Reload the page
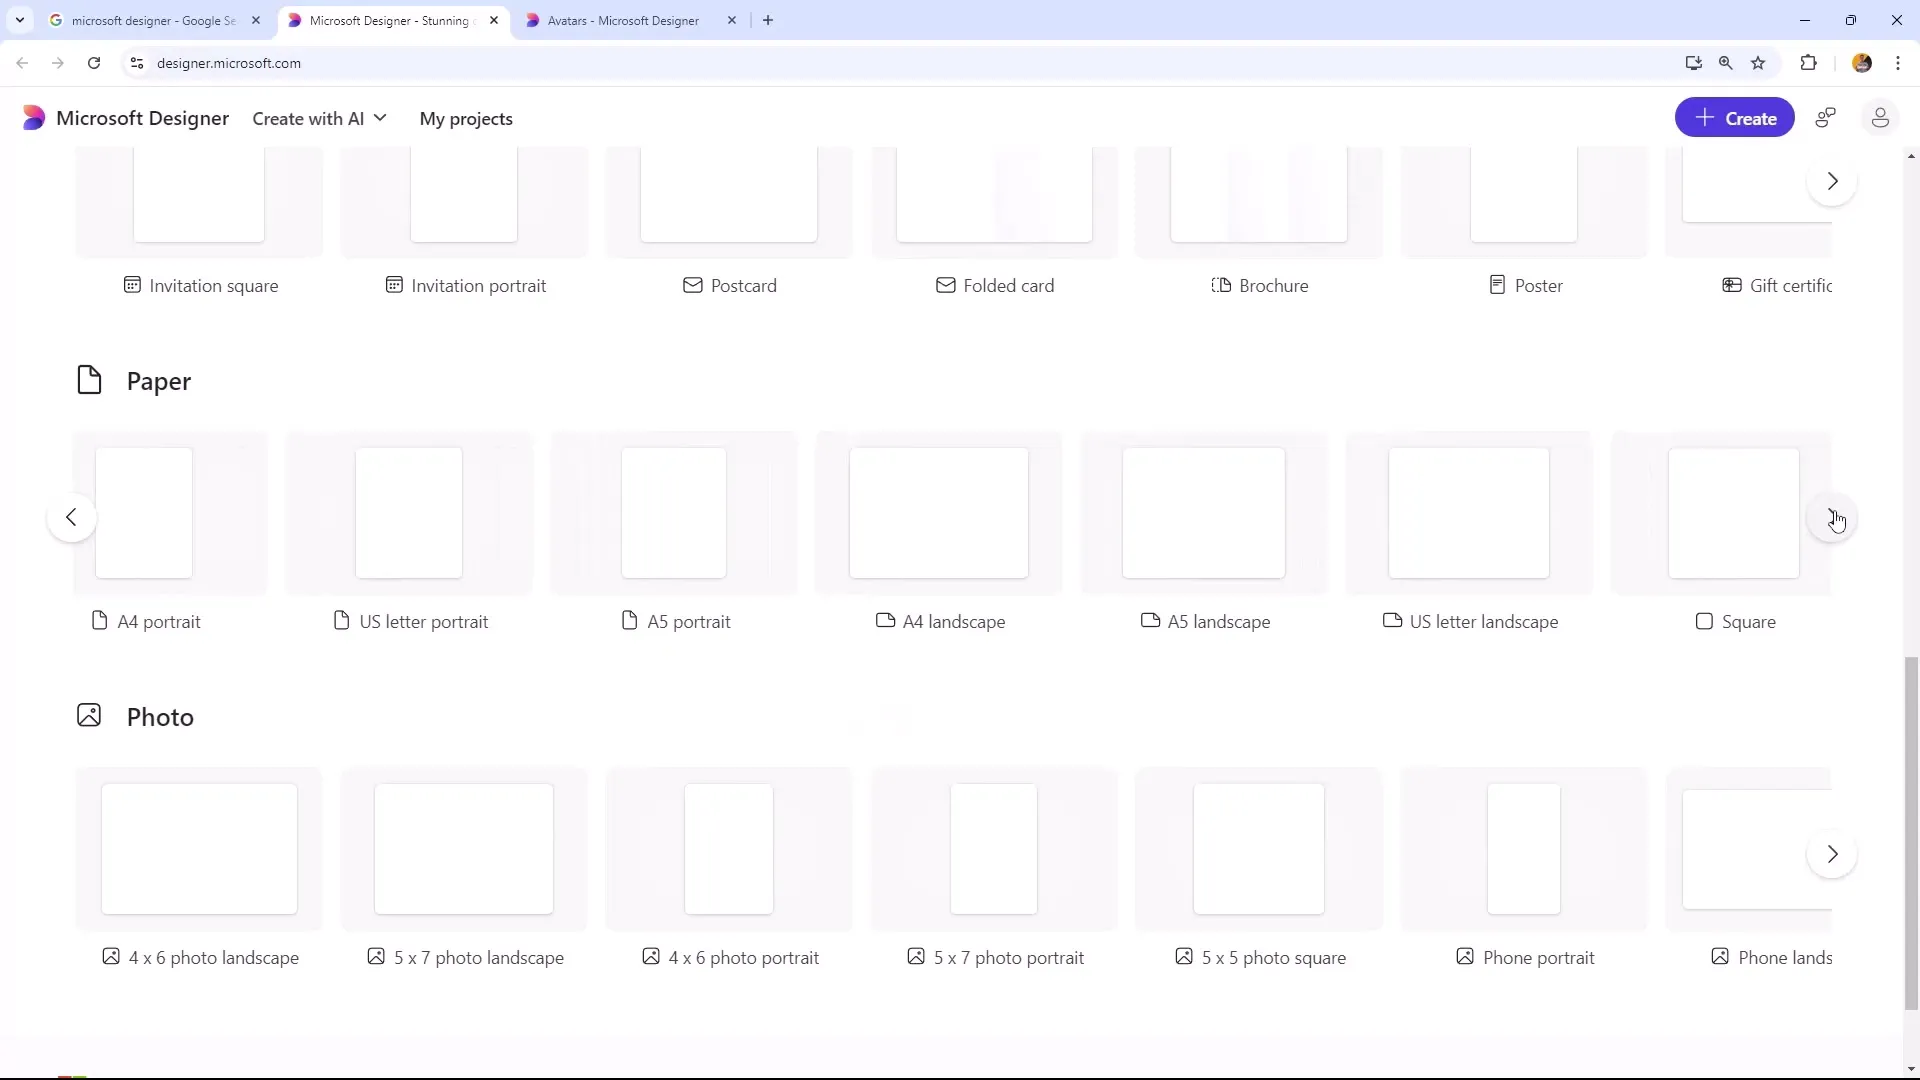The width and height of the screenshot is (1920, 1080). click(94, 63)
